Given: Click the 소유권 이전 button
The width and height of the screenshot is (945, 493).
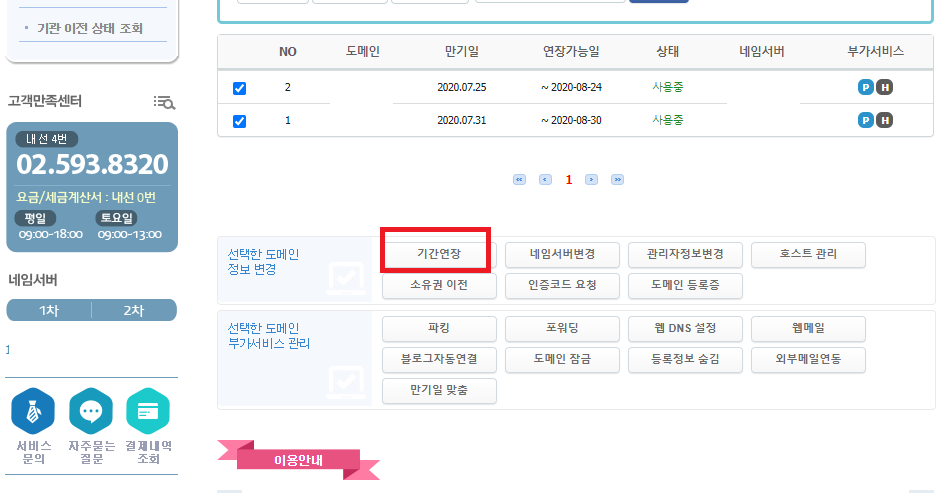Looking at the screenshot, I should [x=439, y=285].
